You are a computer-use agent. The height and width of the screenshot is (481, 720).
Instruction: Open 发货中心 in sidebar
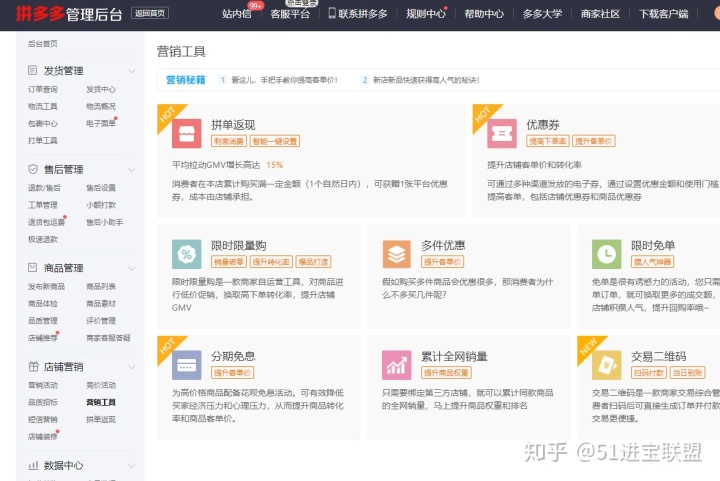point(101,89)
